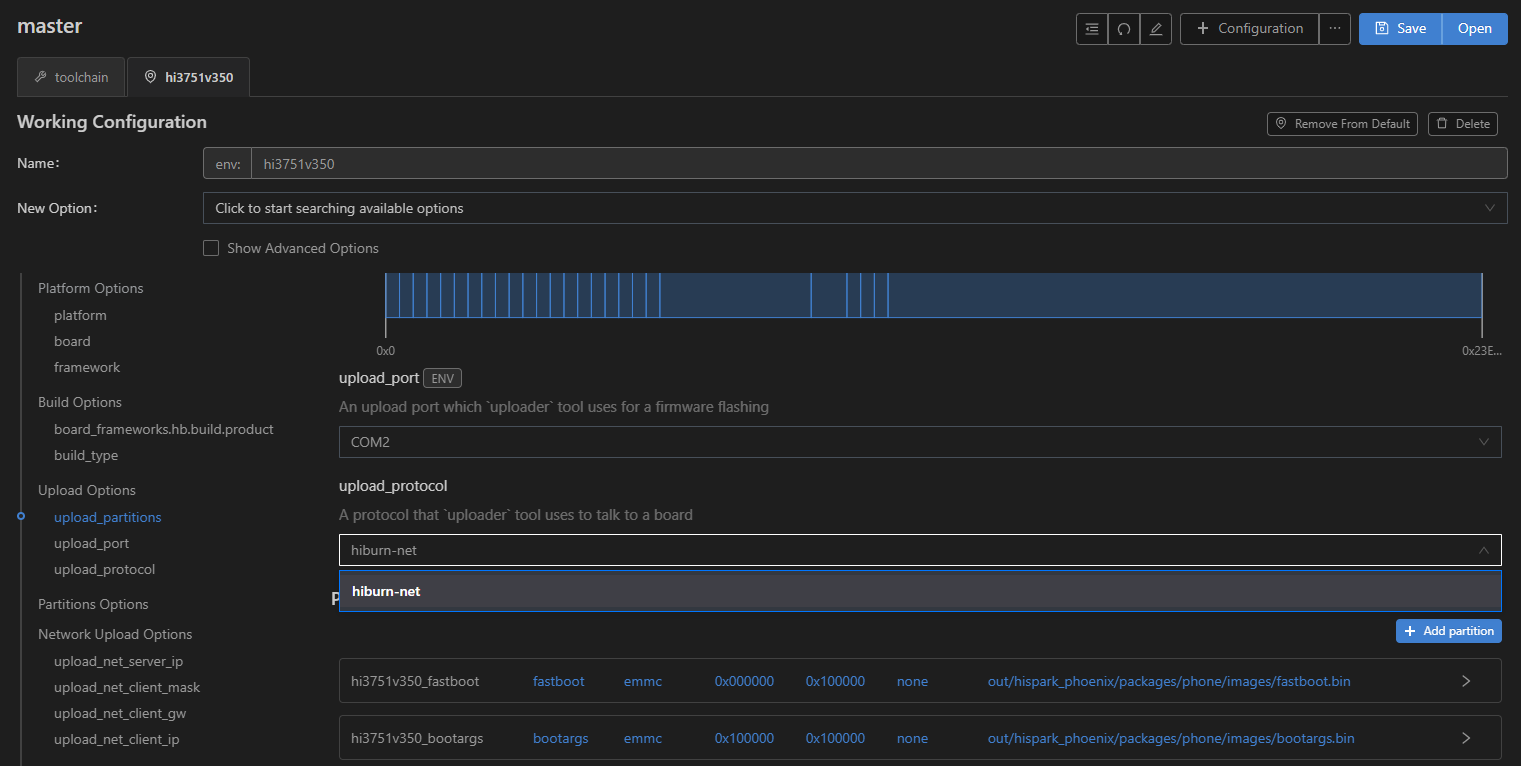Click the refresh/reload icon button
Image resolution: width=1521 pixels, height=766 pixels.
click(x=1123, y=29)
